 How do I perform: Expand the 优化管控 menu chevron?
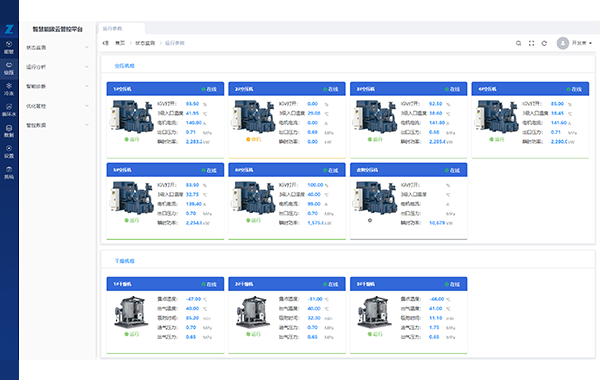coord(86,106)
